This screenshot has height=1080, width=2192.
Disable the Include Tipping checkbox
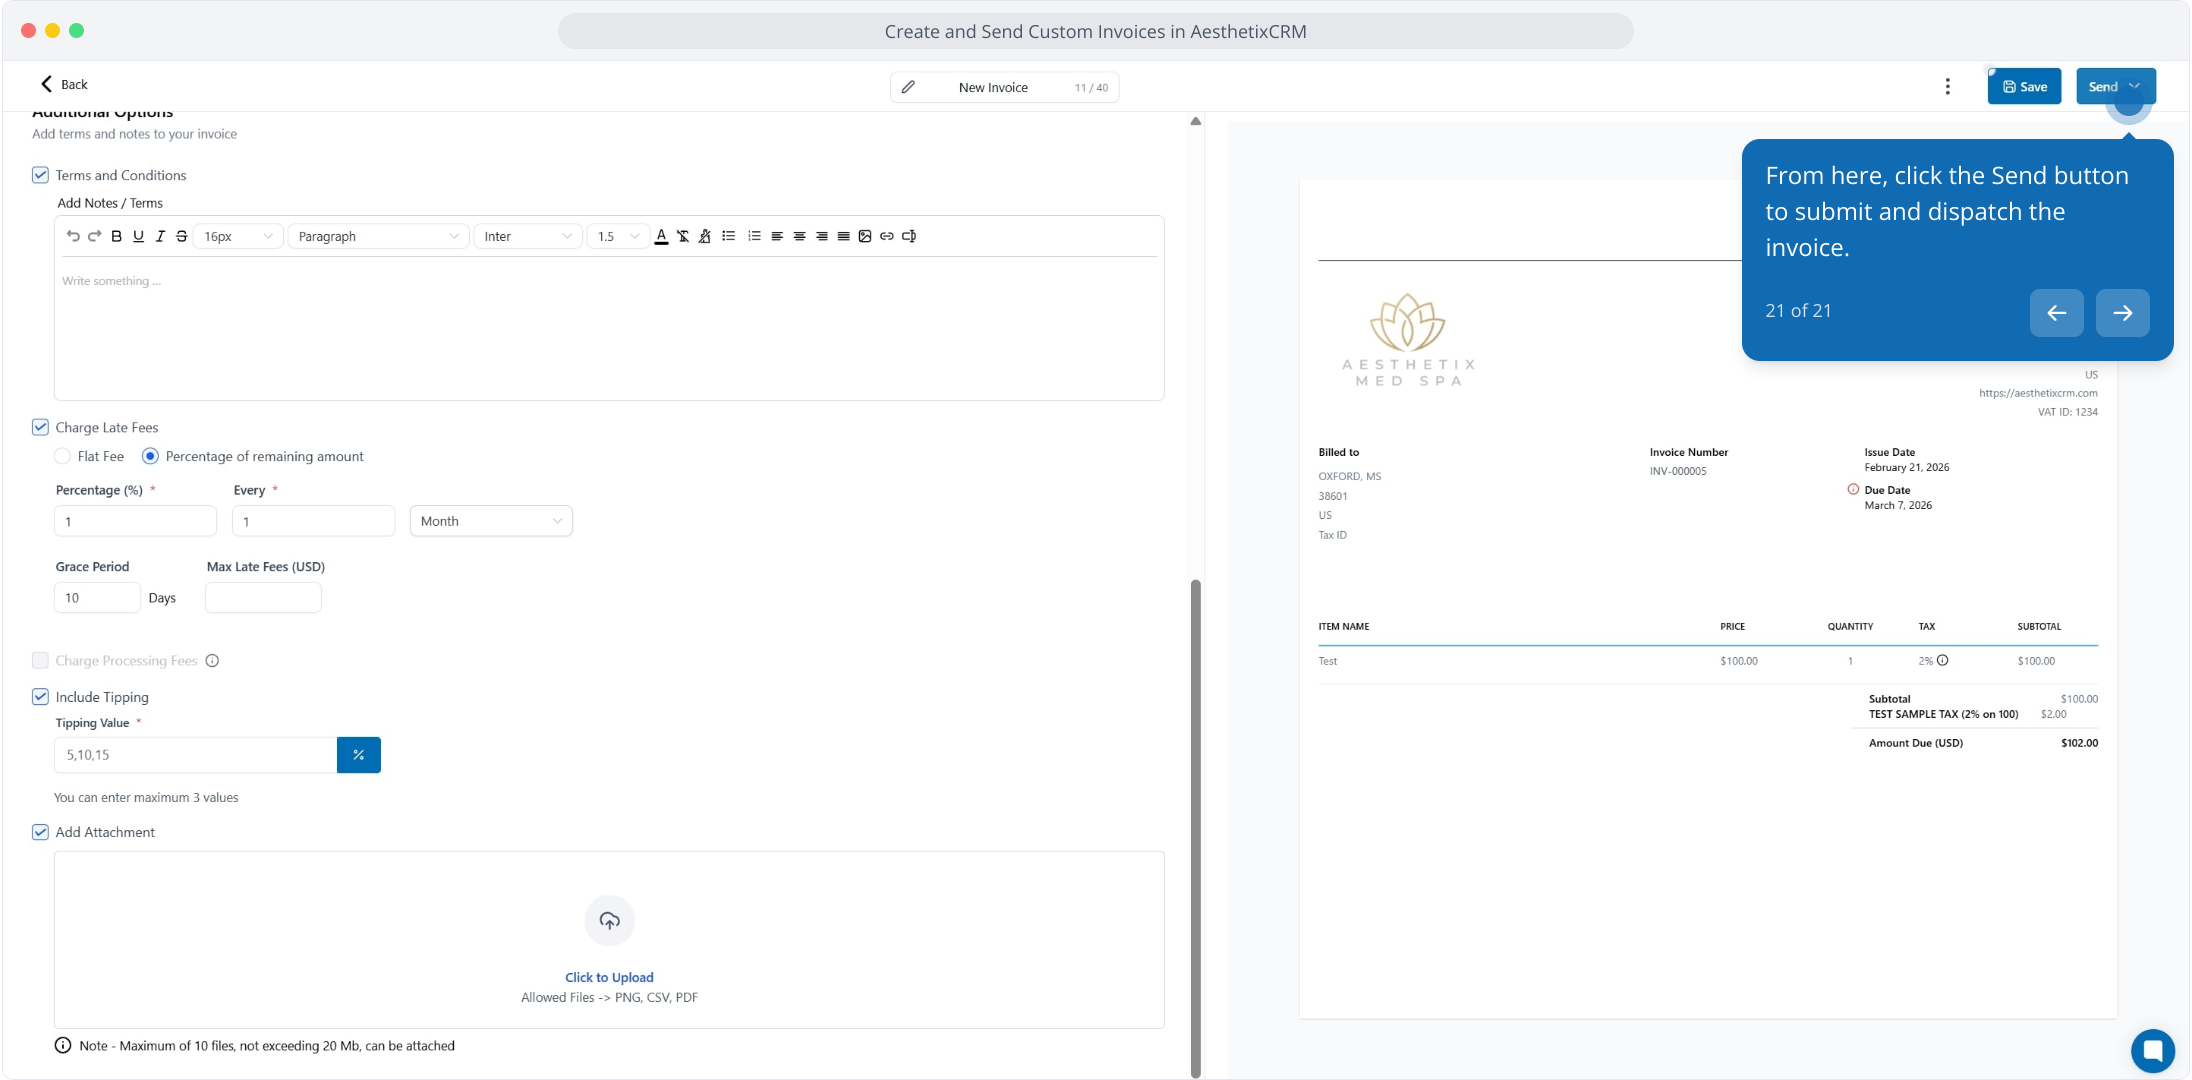click(40, 697)
